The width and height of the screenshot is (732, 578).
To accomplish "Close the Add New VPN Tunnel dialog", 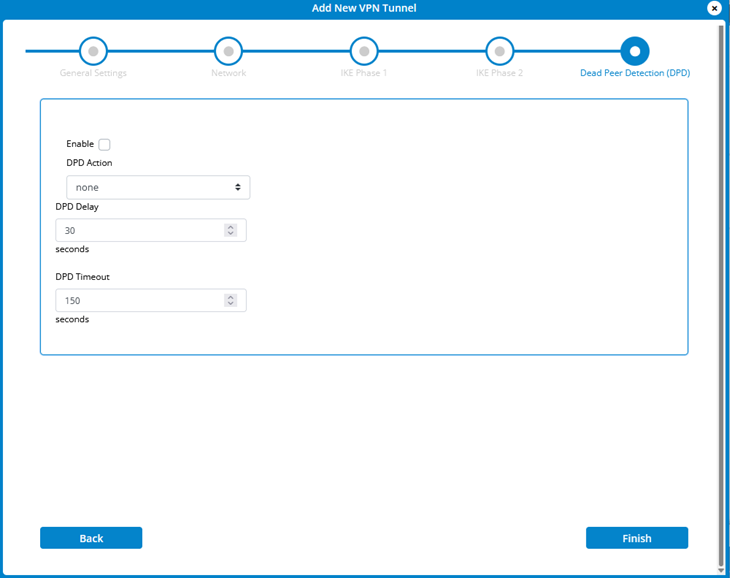I will pos(714,9).
